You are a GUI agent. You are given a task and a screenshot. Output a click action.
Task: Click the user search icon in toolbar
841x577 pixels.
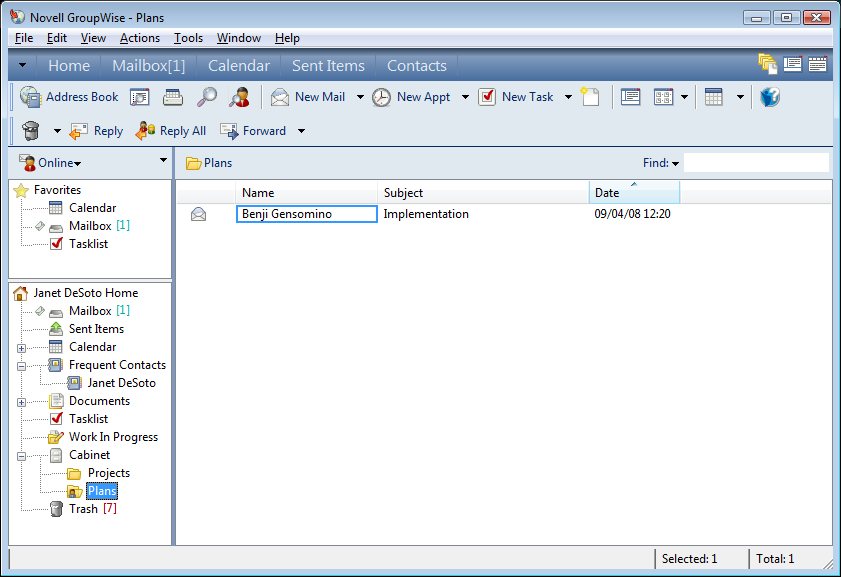239,97
